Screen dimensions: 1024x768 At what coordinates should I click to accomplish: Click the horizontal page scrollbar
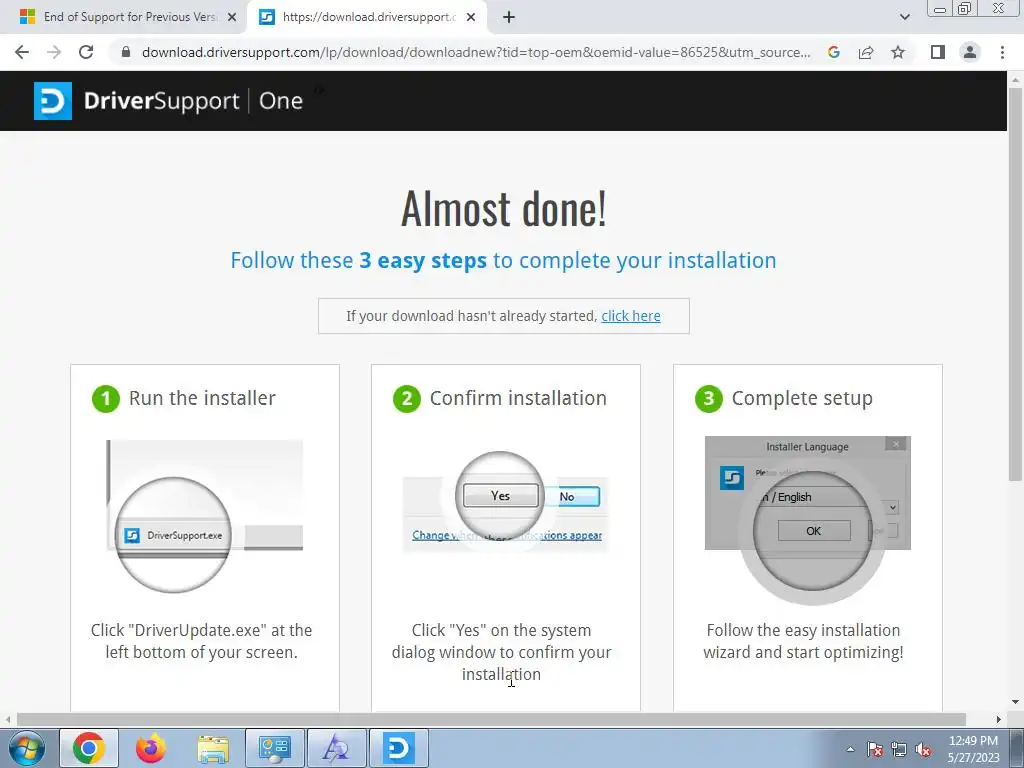[x=491, y=719]
